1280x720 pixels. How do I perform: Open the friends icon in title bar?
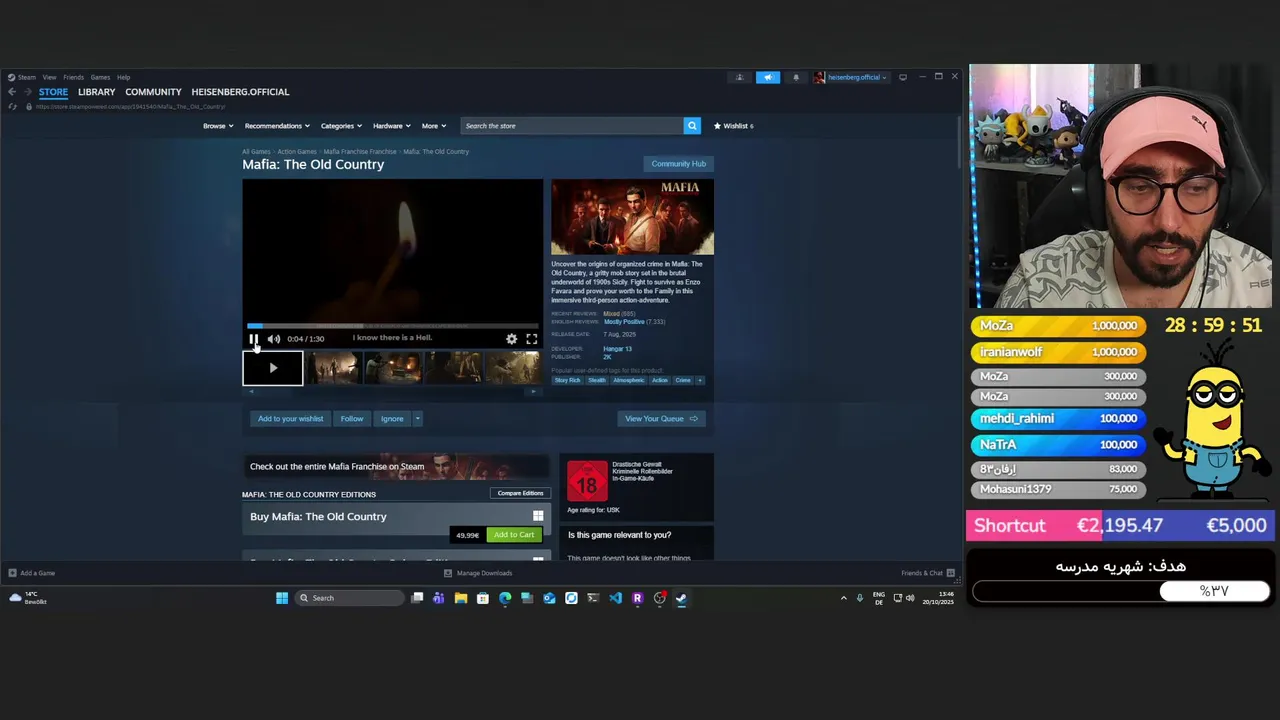[x=740, y=77]
